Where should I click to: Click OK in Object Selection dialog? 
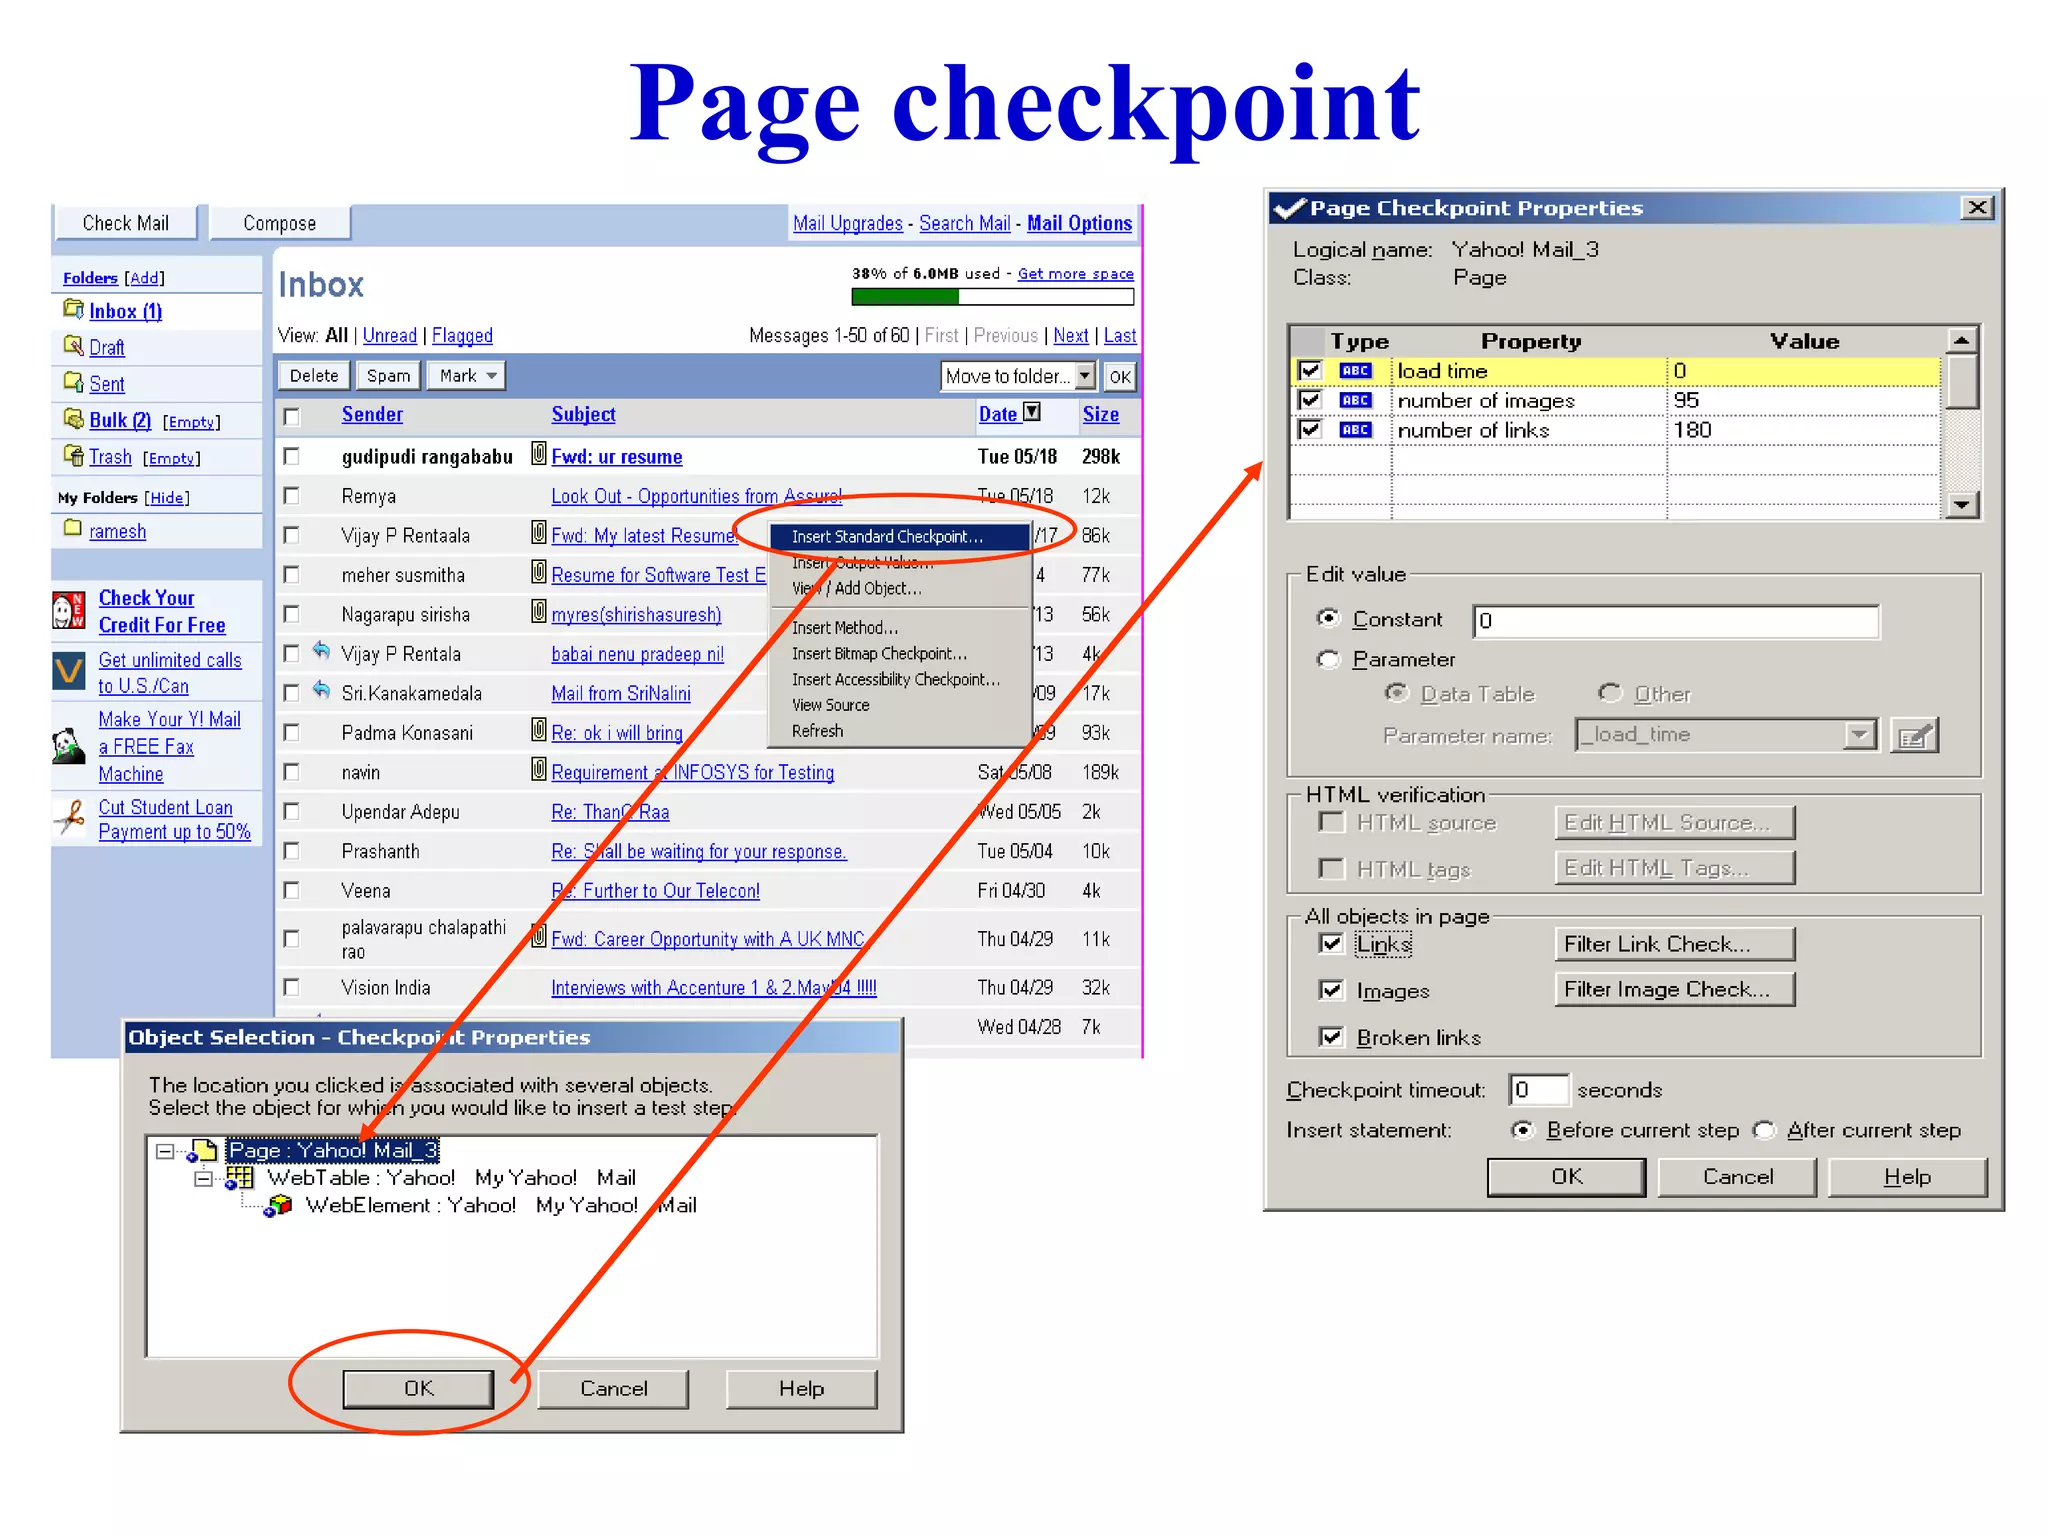click(418, 1389)
